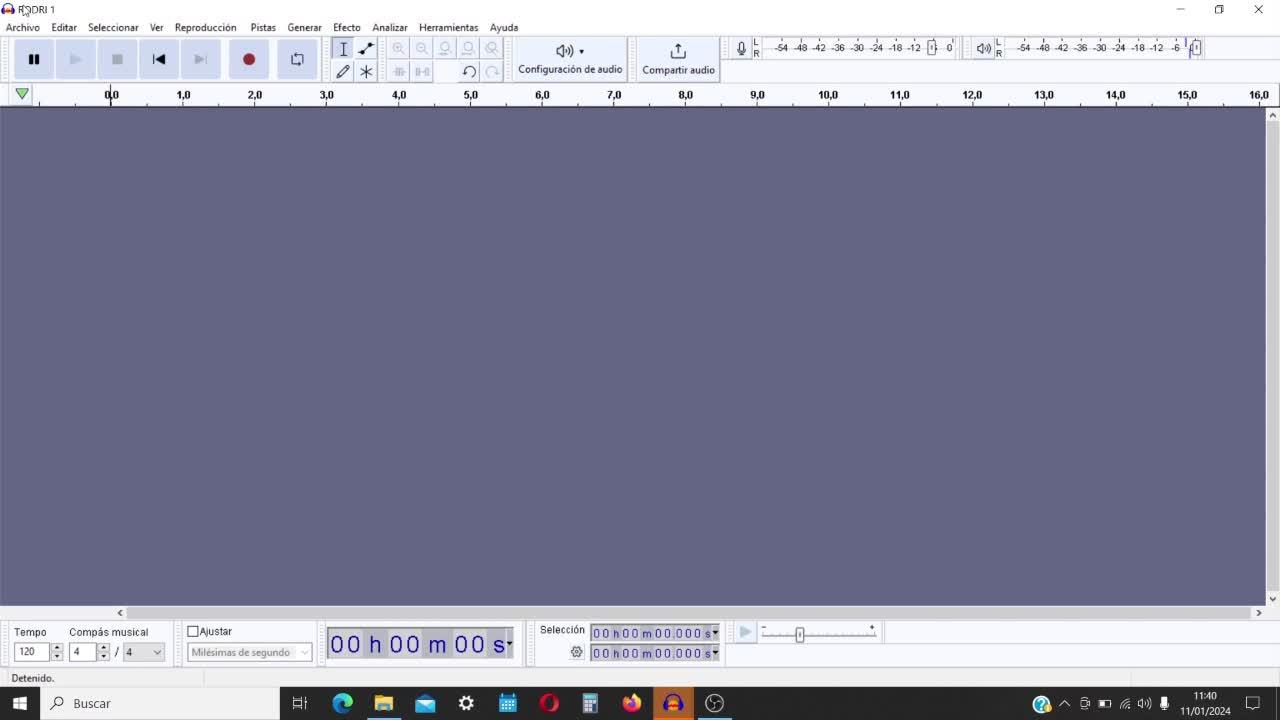Click Silence audio selection icon
This screenshot has width=1280, height=720.
click(422, 72)
